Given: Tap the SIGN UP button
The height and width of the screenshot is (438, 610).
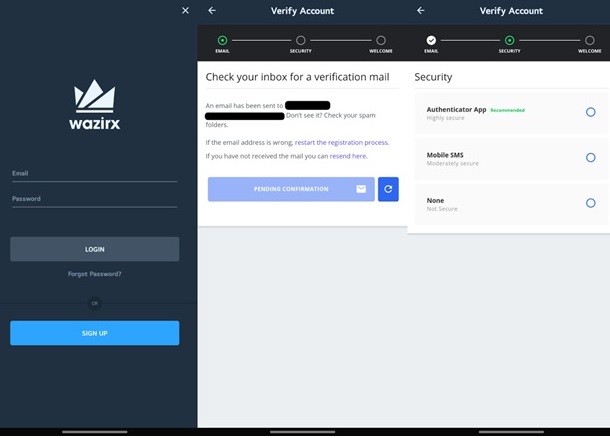Looking at the screenshot, I should pos(95,333).
